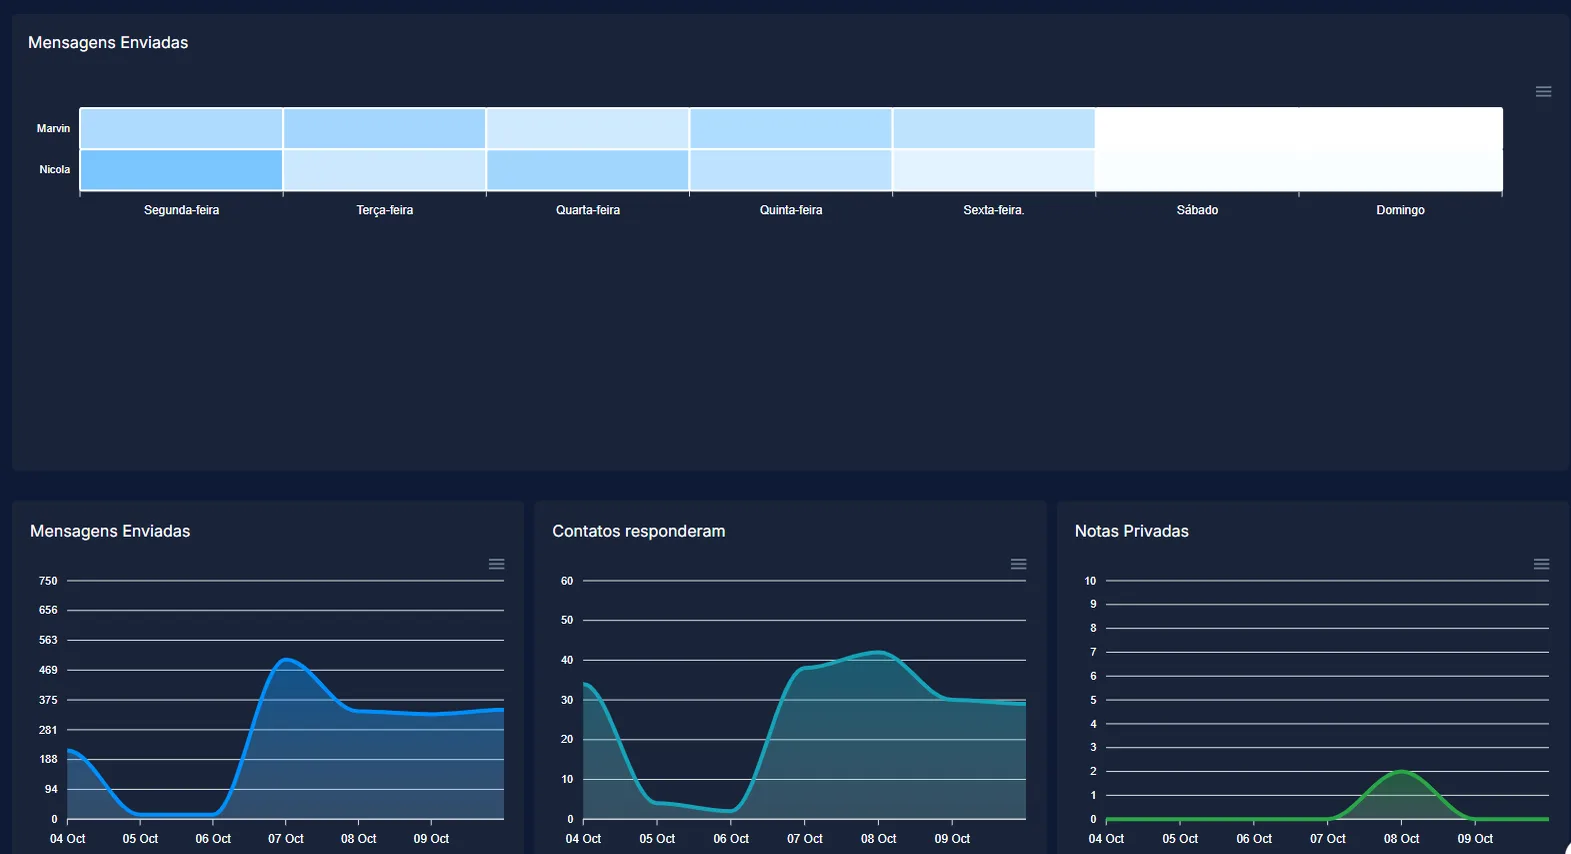Viewport: 1571px width, 854px height.
Task: Click the 563 y-axis value
Action: coord(48,640)
